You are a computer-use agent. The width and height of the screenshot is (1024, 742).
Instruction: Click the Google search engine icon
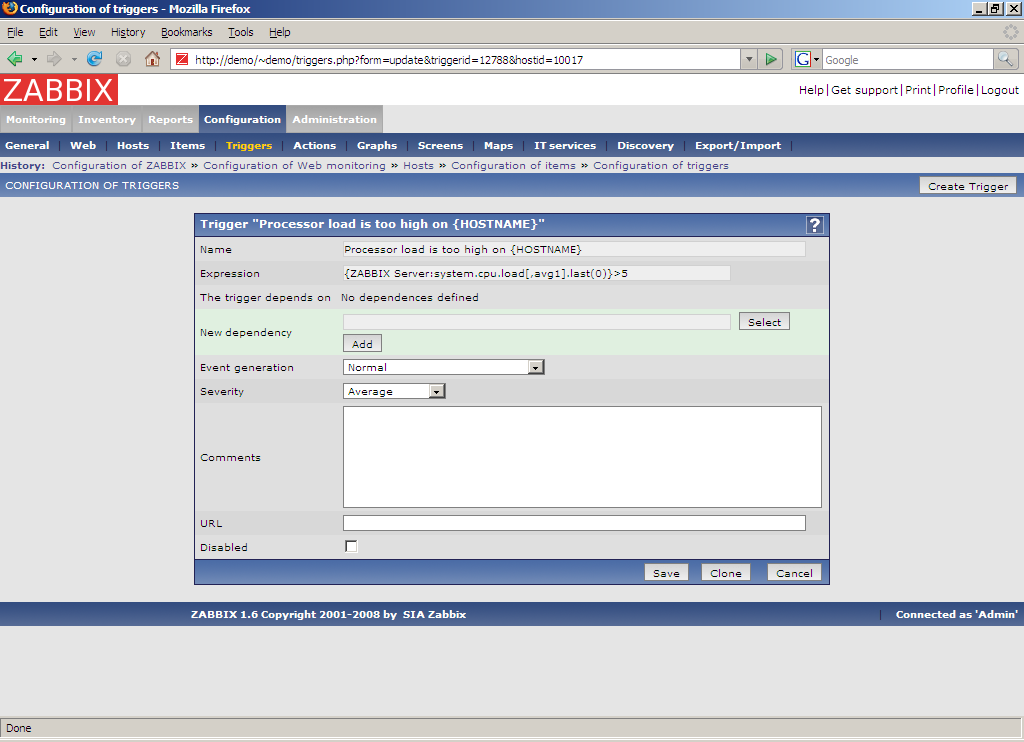[x=803, y=59]
